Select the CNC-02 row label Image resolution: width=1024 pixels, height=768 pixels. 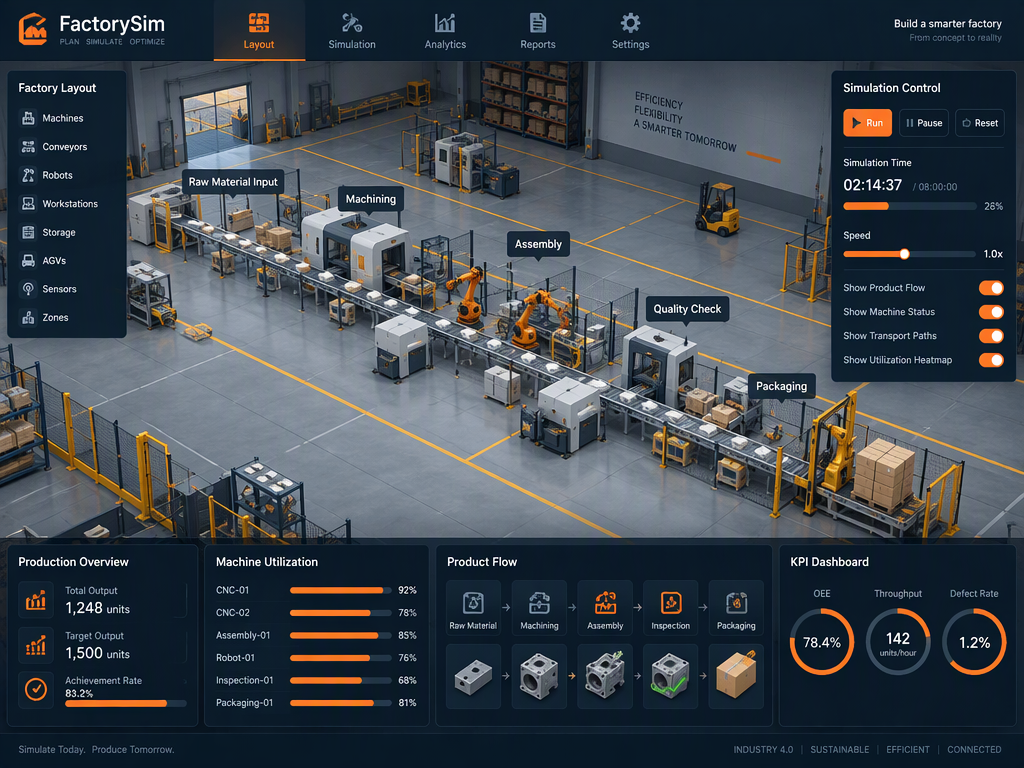233,613
